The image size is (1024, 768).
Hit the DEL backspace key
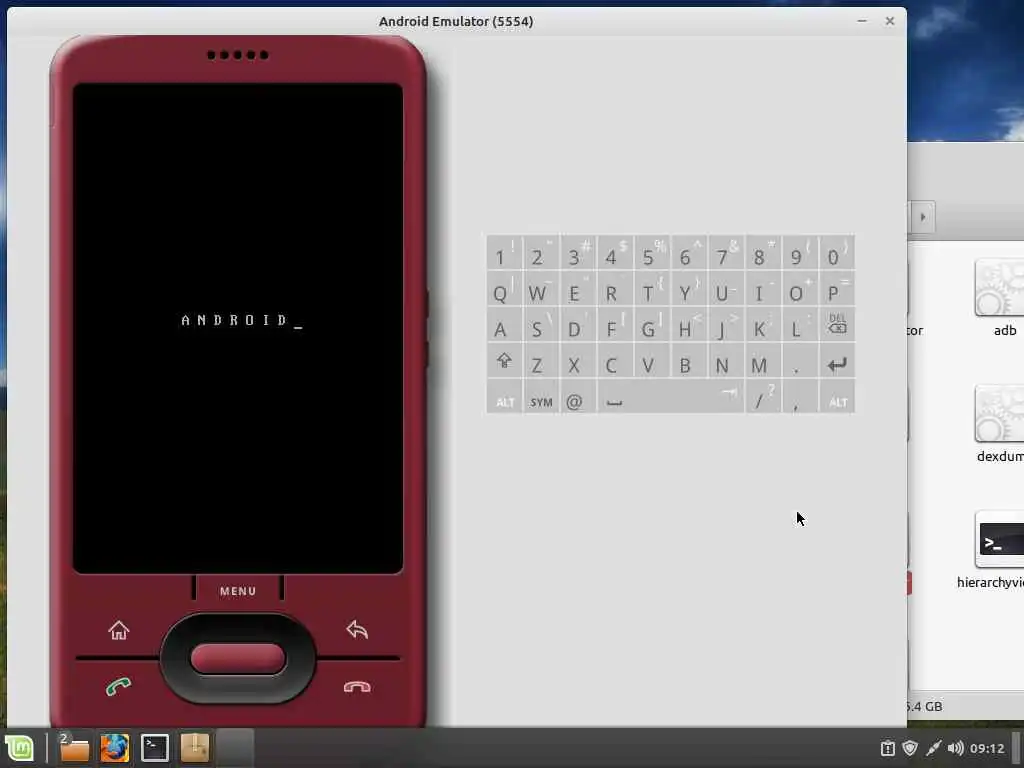pyautogui.click(x=837, y=325)
